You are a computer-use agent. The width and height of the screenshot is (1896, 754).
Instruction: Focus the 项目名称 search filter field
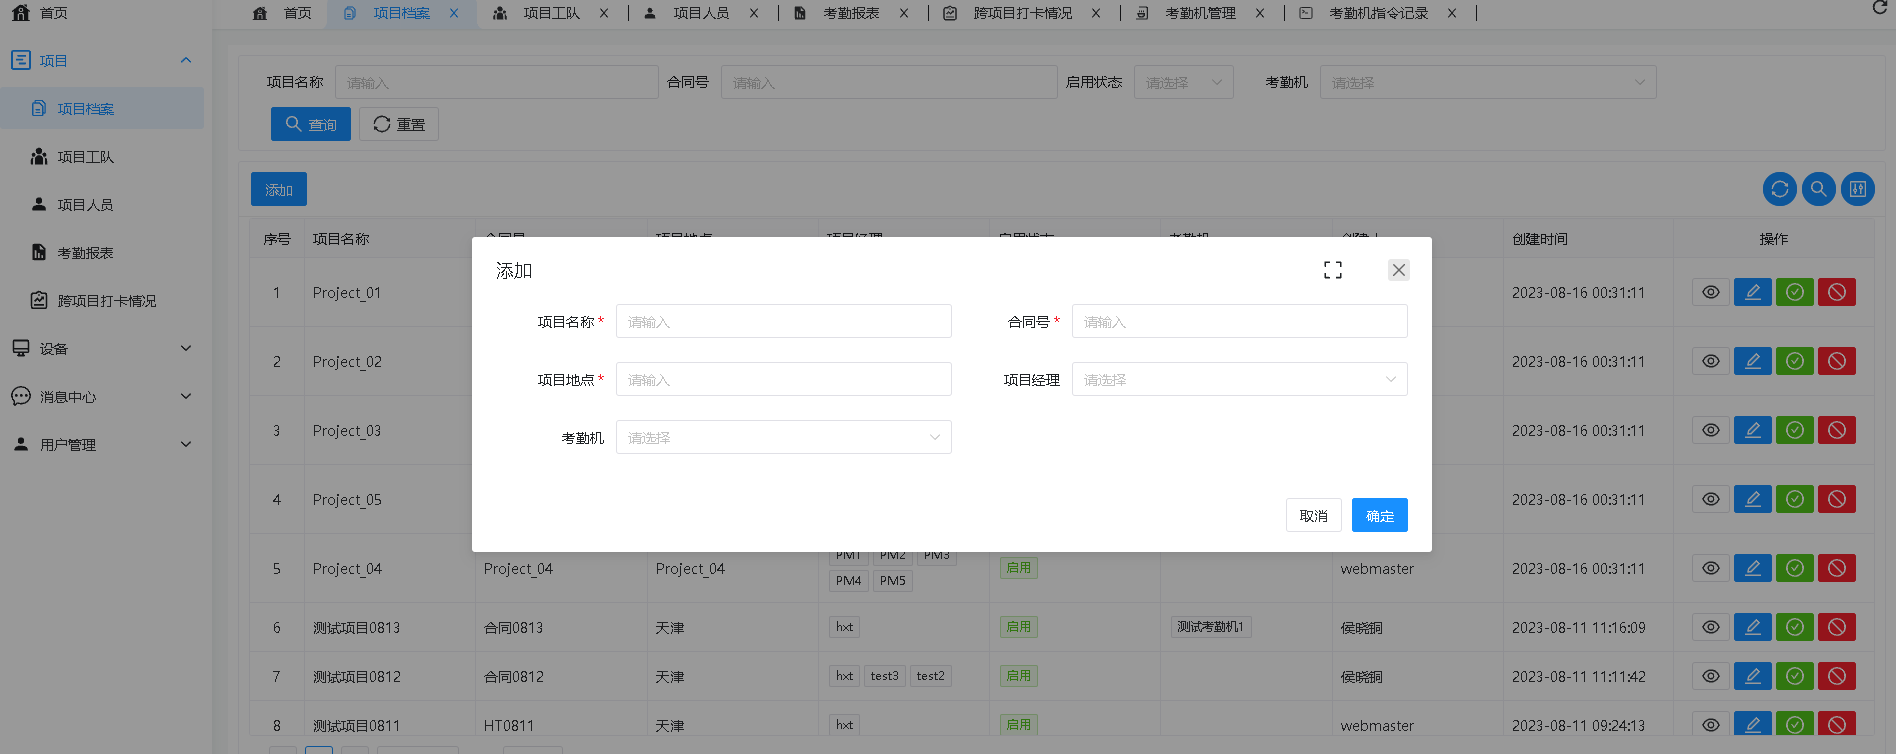[497, 82]
